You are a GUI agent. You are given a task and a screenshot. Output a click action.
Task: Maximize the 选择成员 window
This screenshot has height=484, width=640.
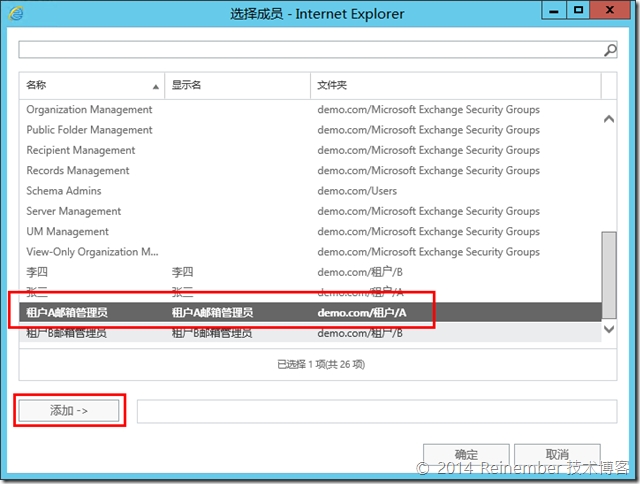coord(578,10)
